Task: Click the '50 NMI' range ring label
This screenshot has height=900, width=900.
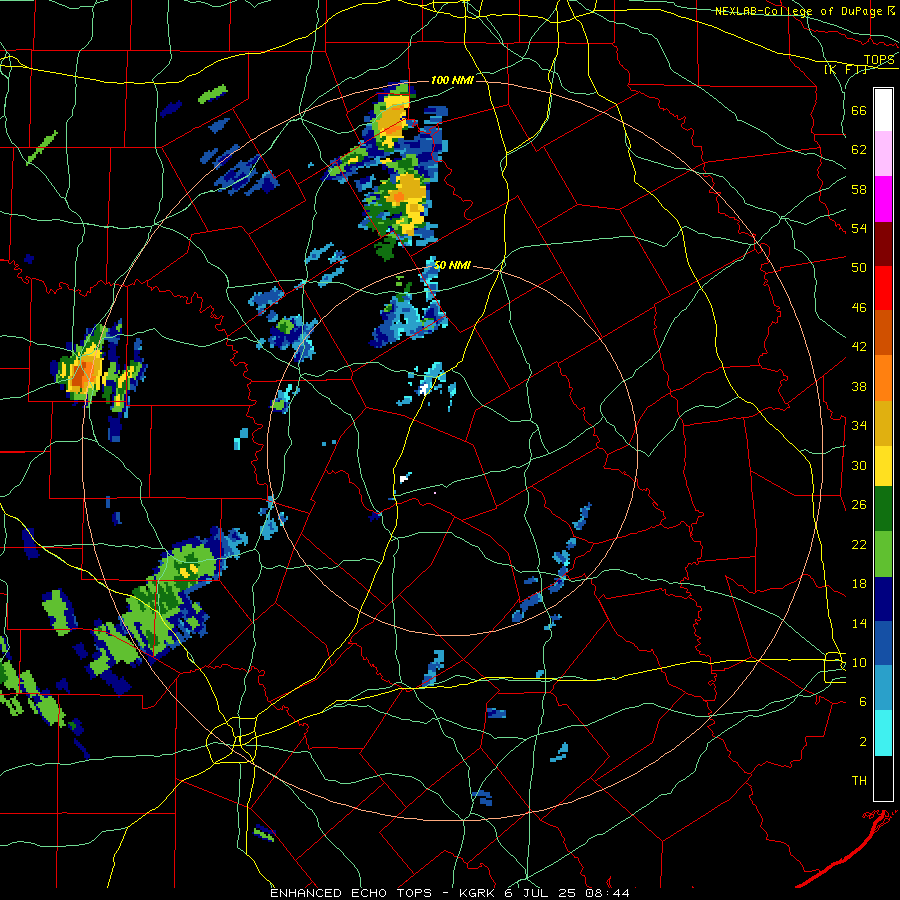Action: point(452,265)
